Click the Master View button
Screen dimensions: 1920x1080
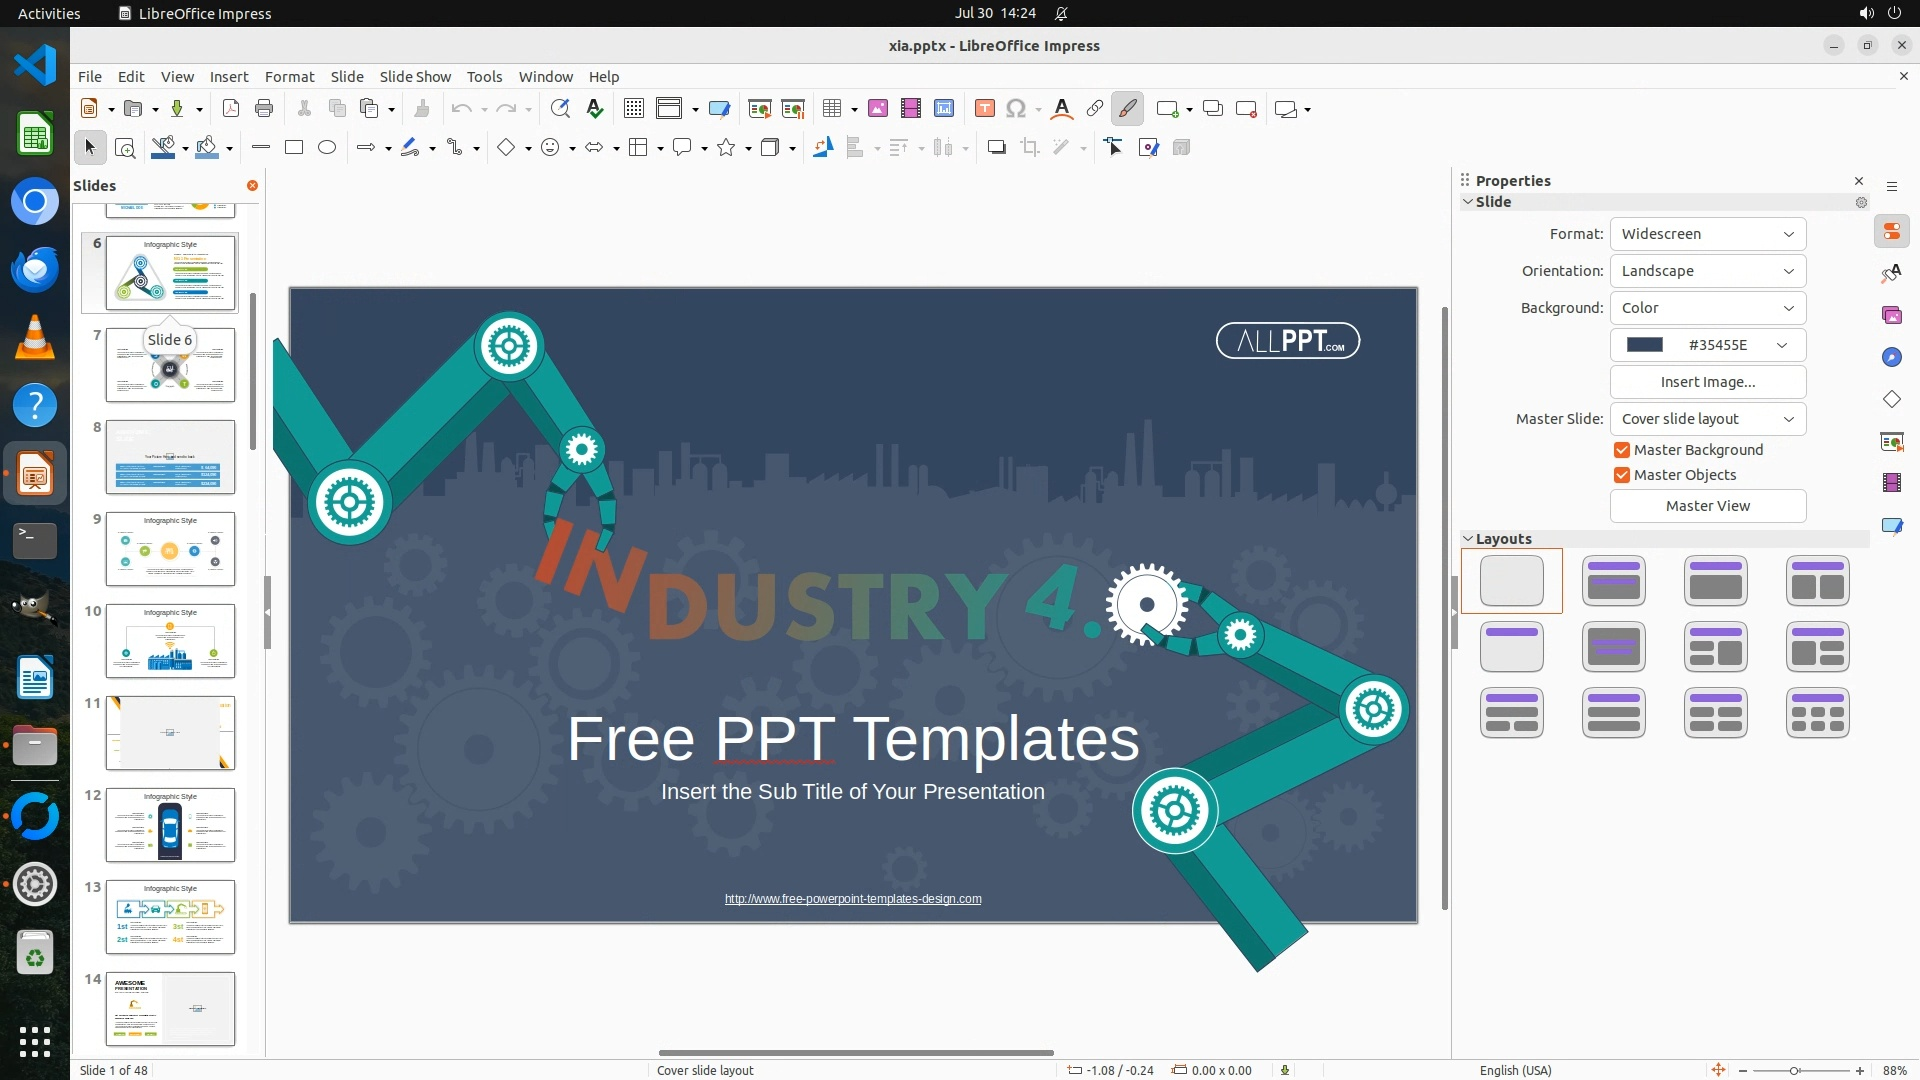click(x=1707, y=506)
